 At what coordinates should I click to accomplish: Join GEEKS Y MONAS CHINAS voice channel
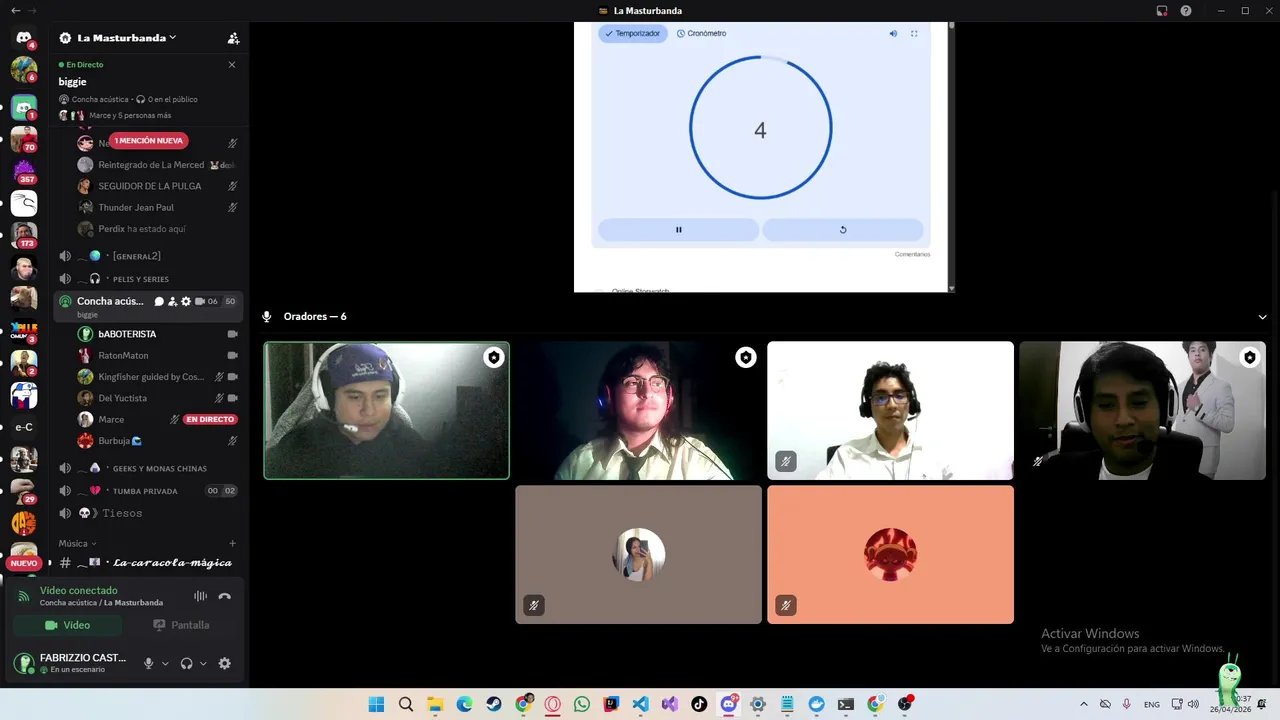point(148,468)
